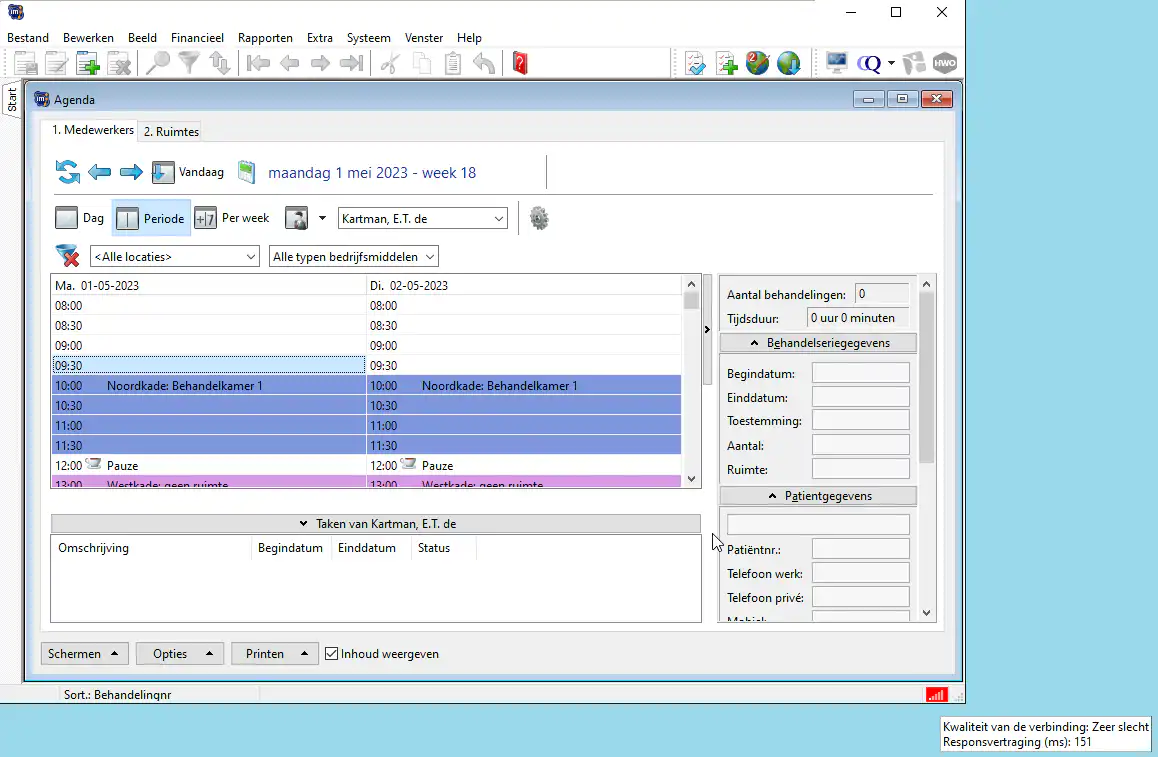1158x757 pixels.
Task: Click the Vandaag button
Action: click(188, 172)
